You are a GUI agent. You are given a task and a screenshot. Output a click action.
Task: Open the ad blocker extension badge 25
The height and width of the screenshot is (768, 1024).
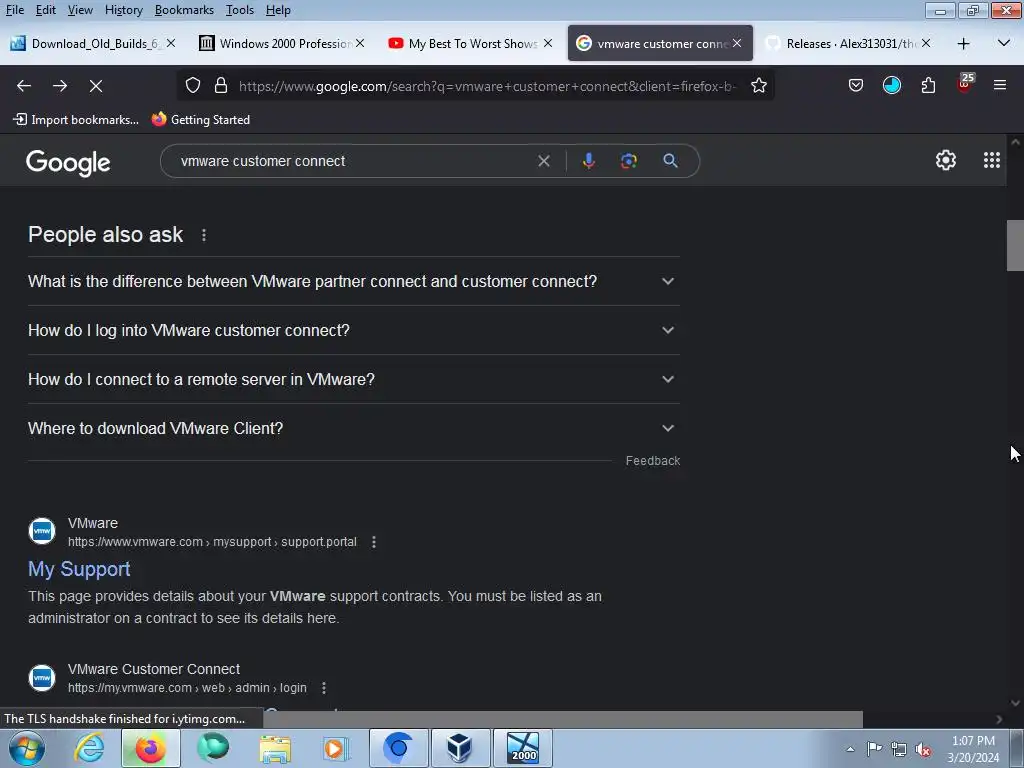(965, 84)
